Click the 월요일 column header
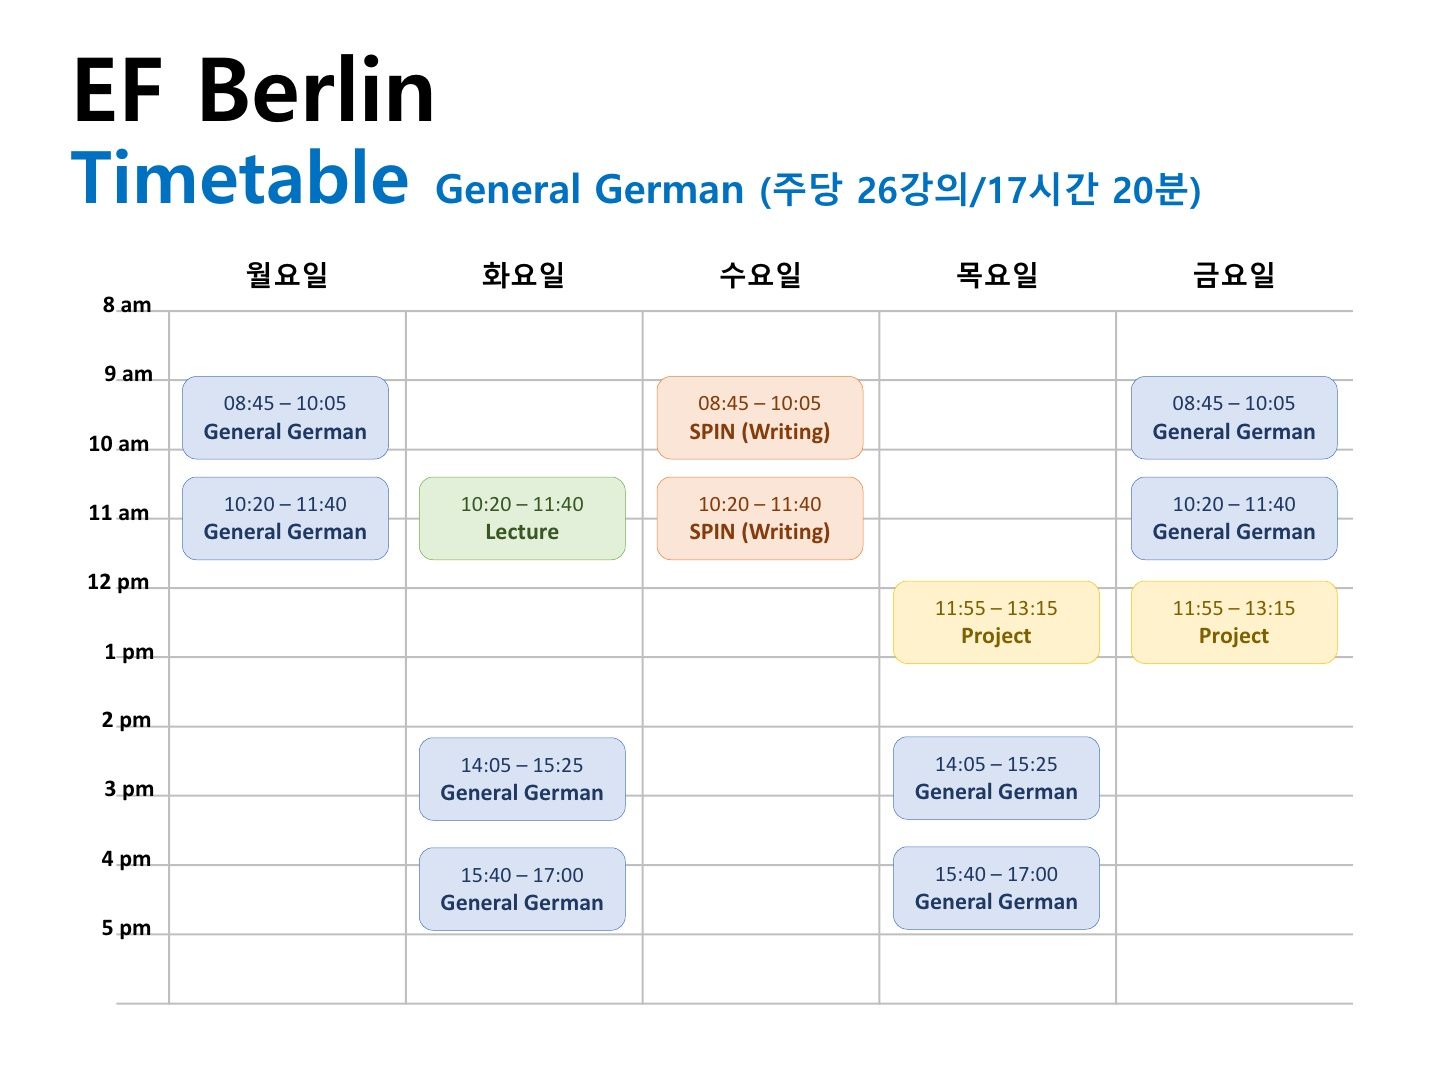This screenshot has height=1080, width=1440. [x=287, y=274]
